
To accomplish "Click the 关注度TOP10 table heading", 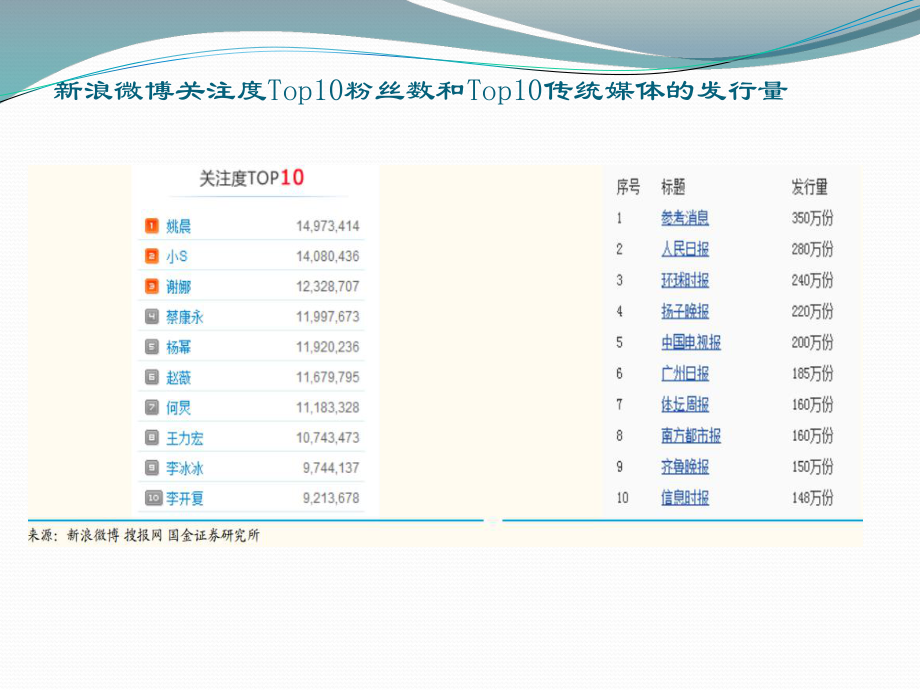I will pos(251,180).
